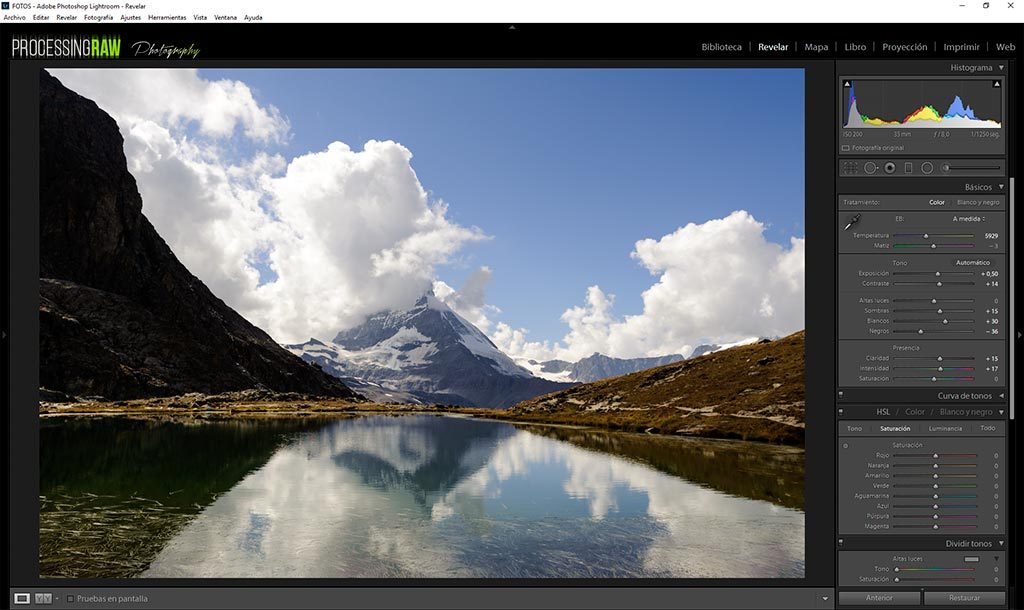Click the HSL targeted adjustment tool

(x=846, y=445)
